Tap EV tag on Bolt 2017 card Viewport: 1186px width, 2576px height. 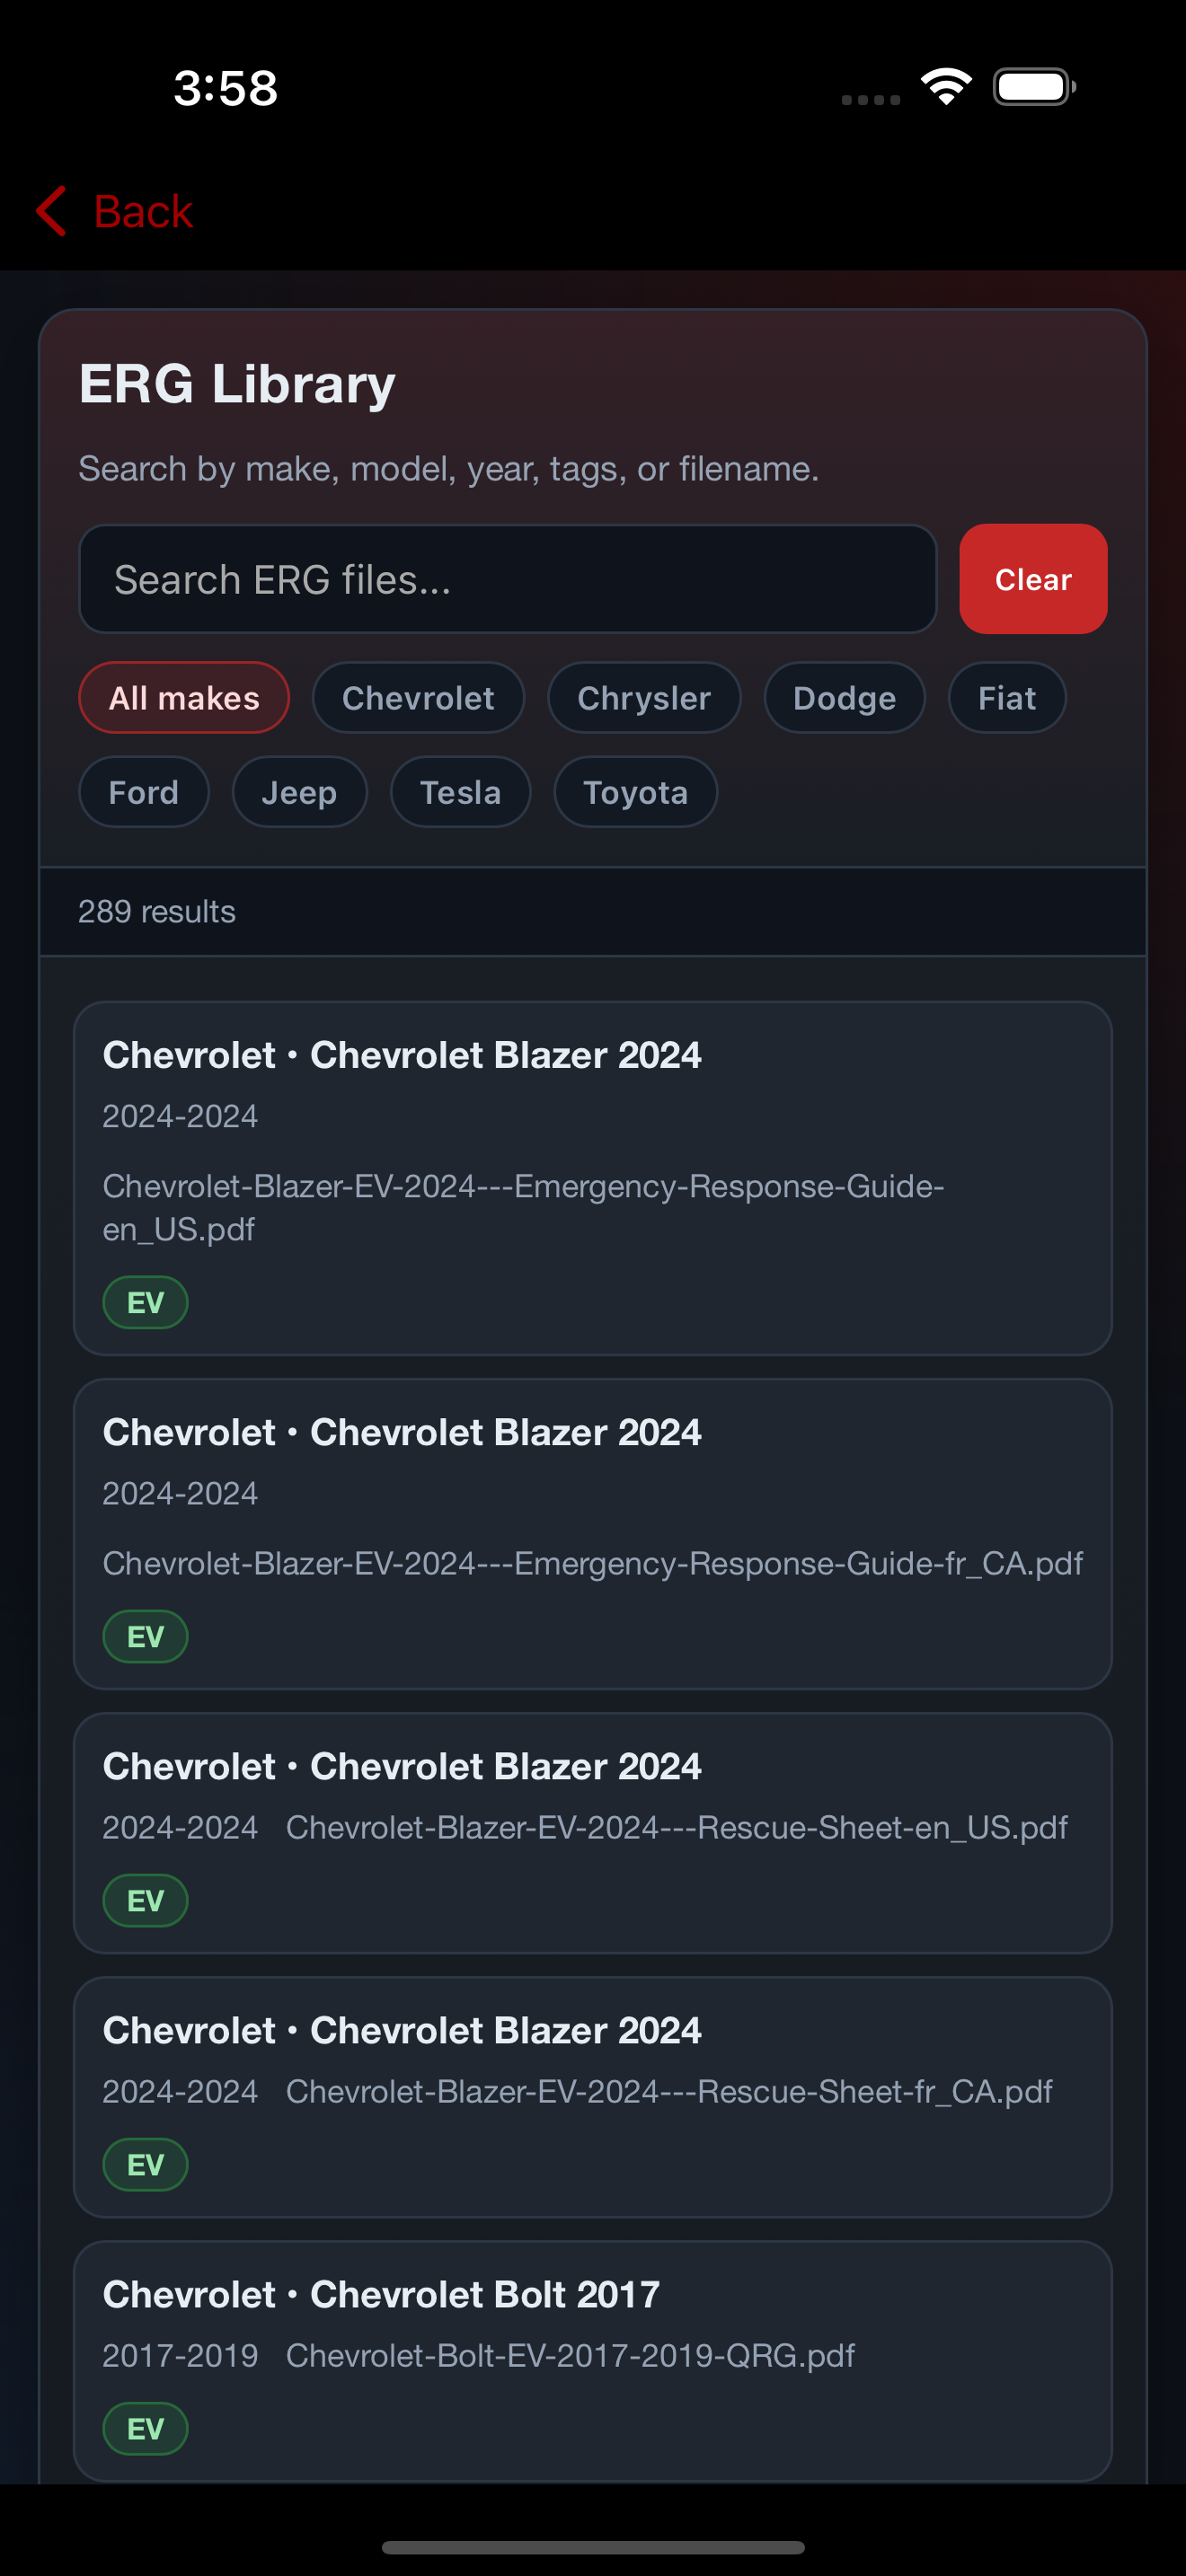click(145, 2428)
